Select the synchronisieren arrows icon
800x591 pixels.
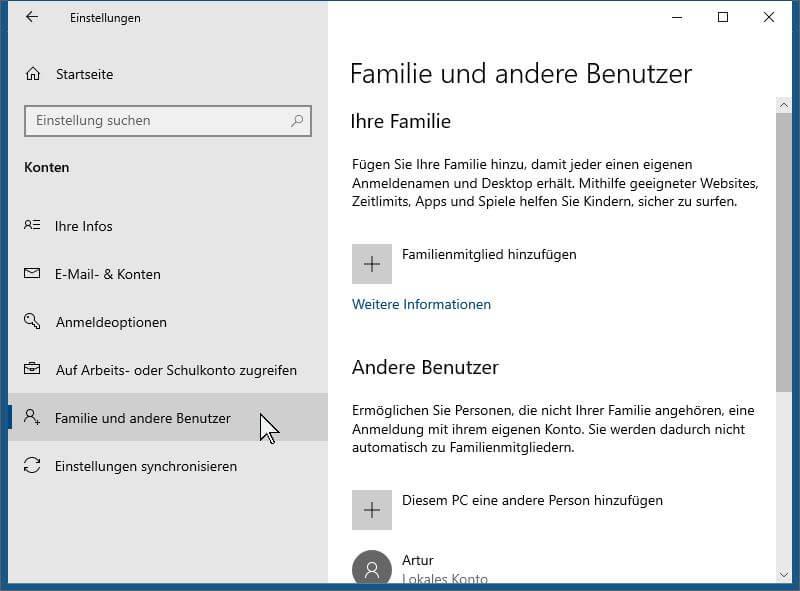tap(32, 465)
